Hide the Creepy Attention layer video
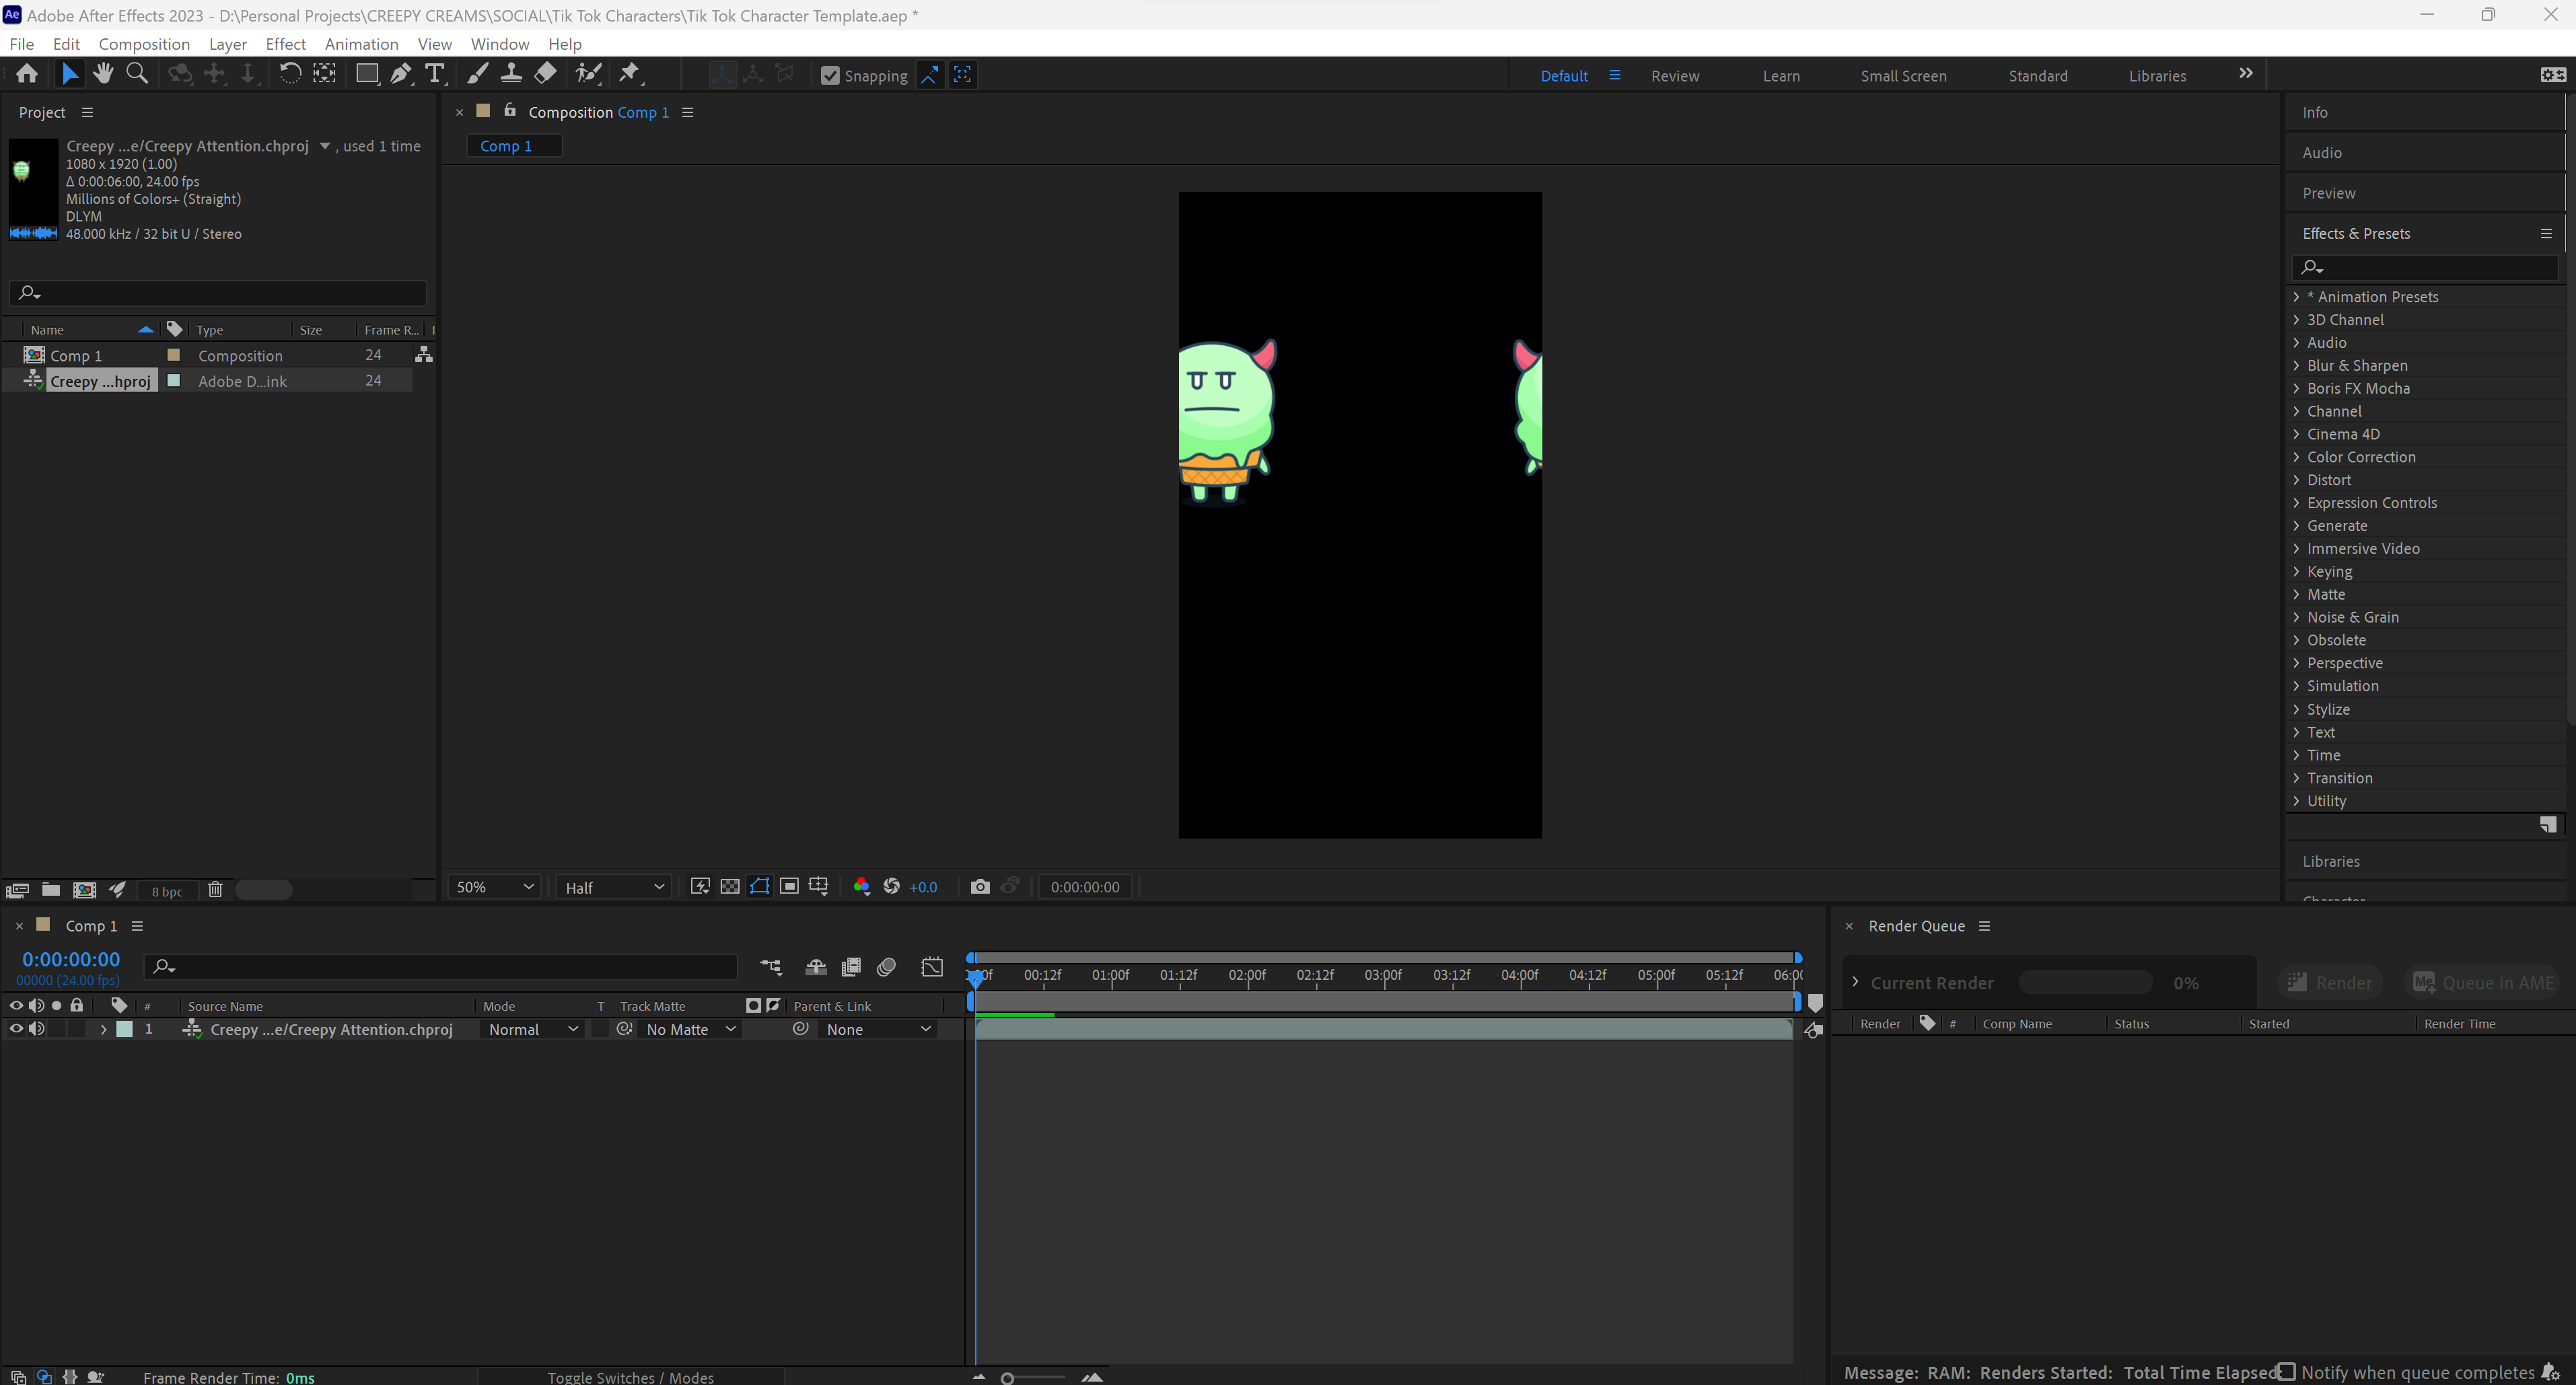The height and width of the screenshot is (1385, 2576). 16,1029
